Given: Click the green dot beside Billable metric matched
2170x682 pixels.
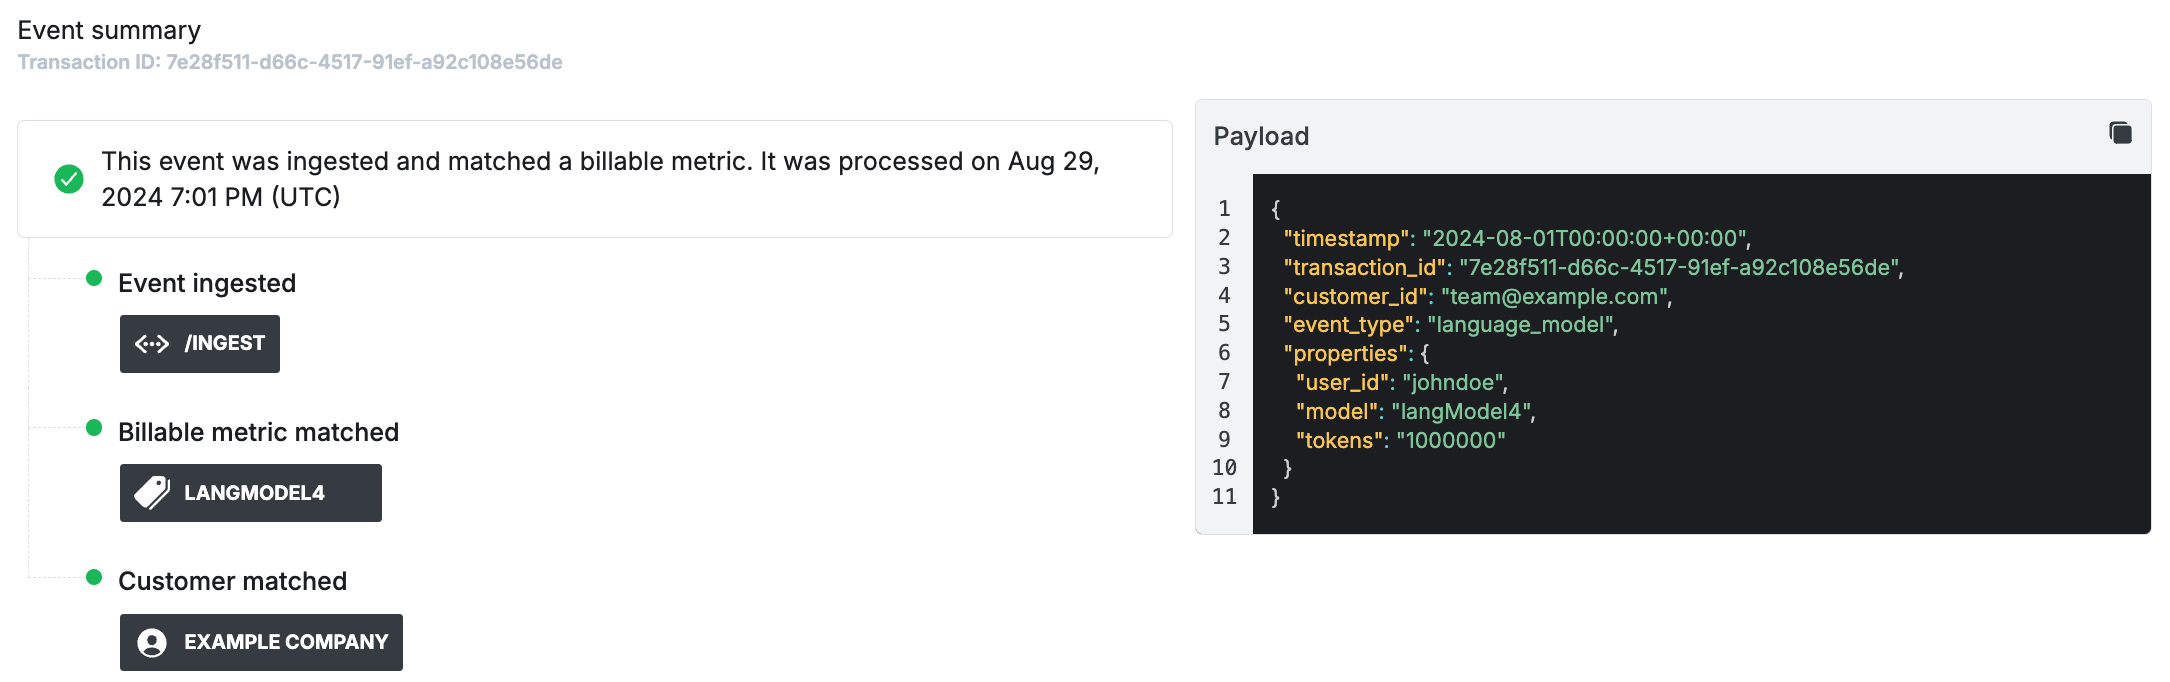Looking at the screenshot, I should coord(94,428).
